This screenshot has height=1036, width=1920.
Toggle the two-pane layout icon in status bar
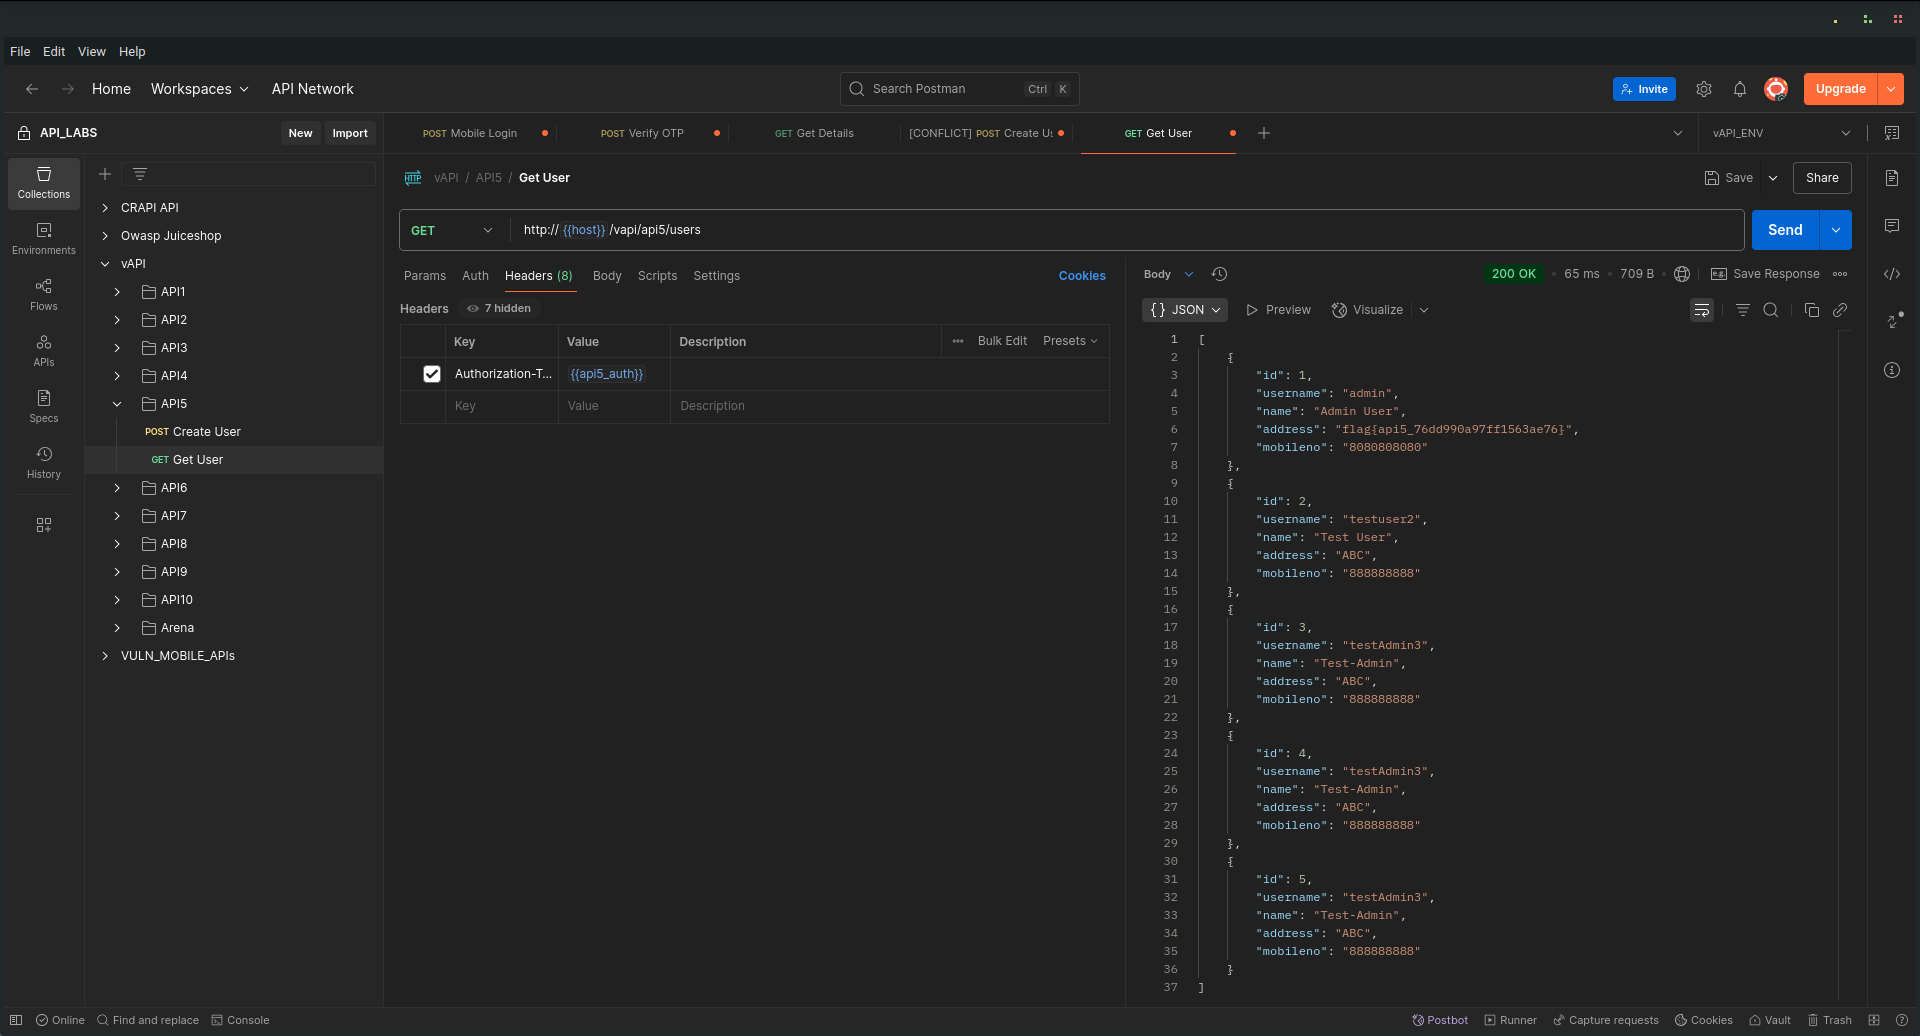1874,1020
